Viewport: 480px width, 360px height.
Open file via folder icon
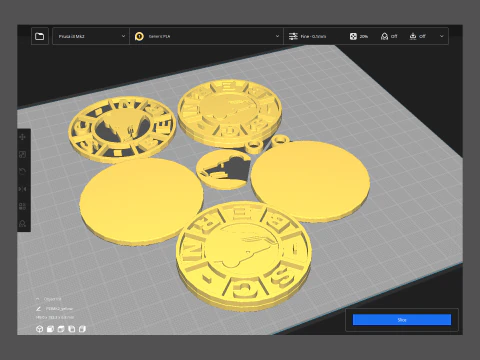click(40, 36)
